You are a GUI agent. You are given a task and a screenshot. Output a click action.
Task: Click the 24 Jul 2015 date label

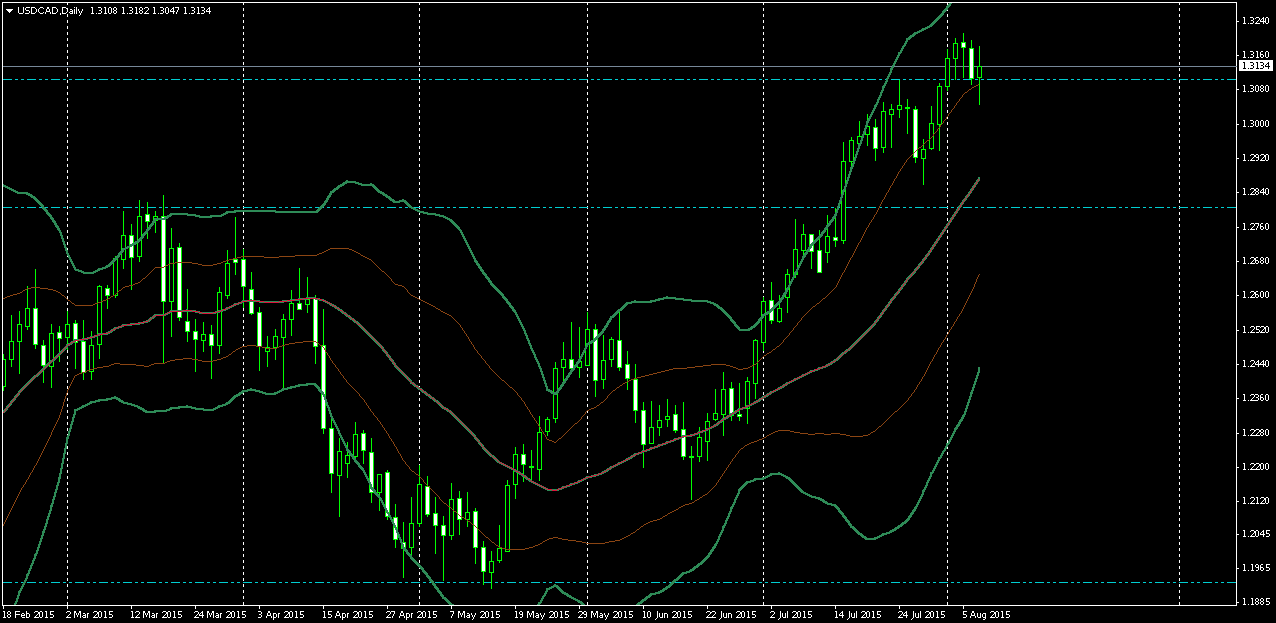tap(921, 615)
